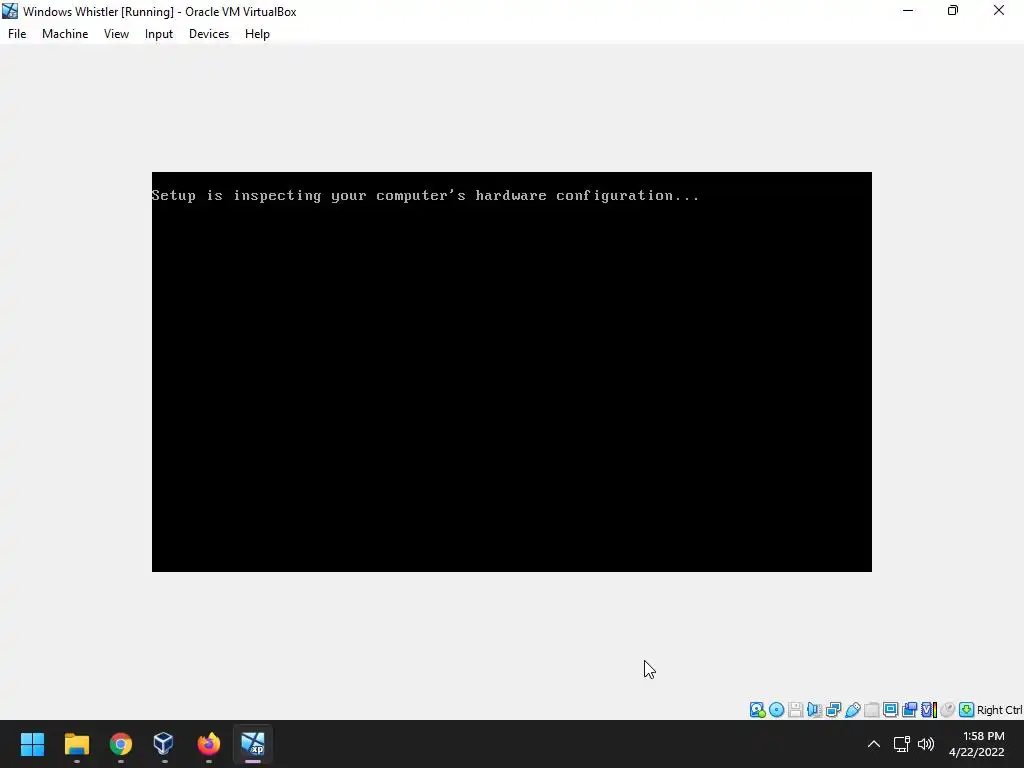Open the Devices menu
Screen dimensions: 1024x768
coord(209,34)
